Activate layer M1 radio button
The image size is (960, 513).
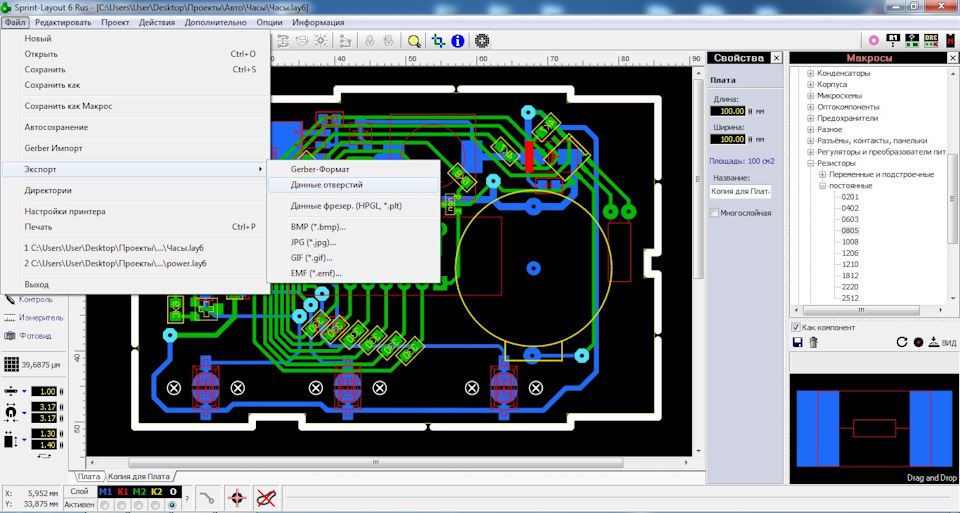tap(105, 505)
